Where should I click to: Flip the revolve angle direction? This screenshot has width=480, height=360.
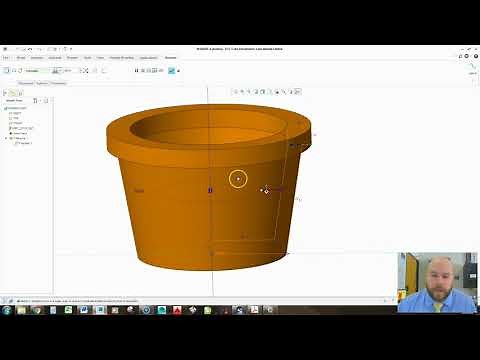[x=85, y=71]
